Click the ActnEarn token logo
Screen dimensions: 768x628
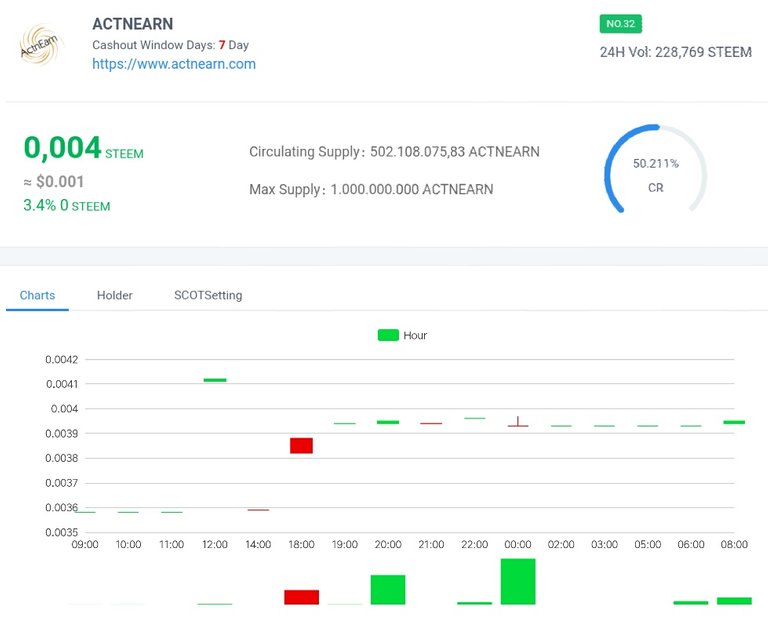click(41, 44)
